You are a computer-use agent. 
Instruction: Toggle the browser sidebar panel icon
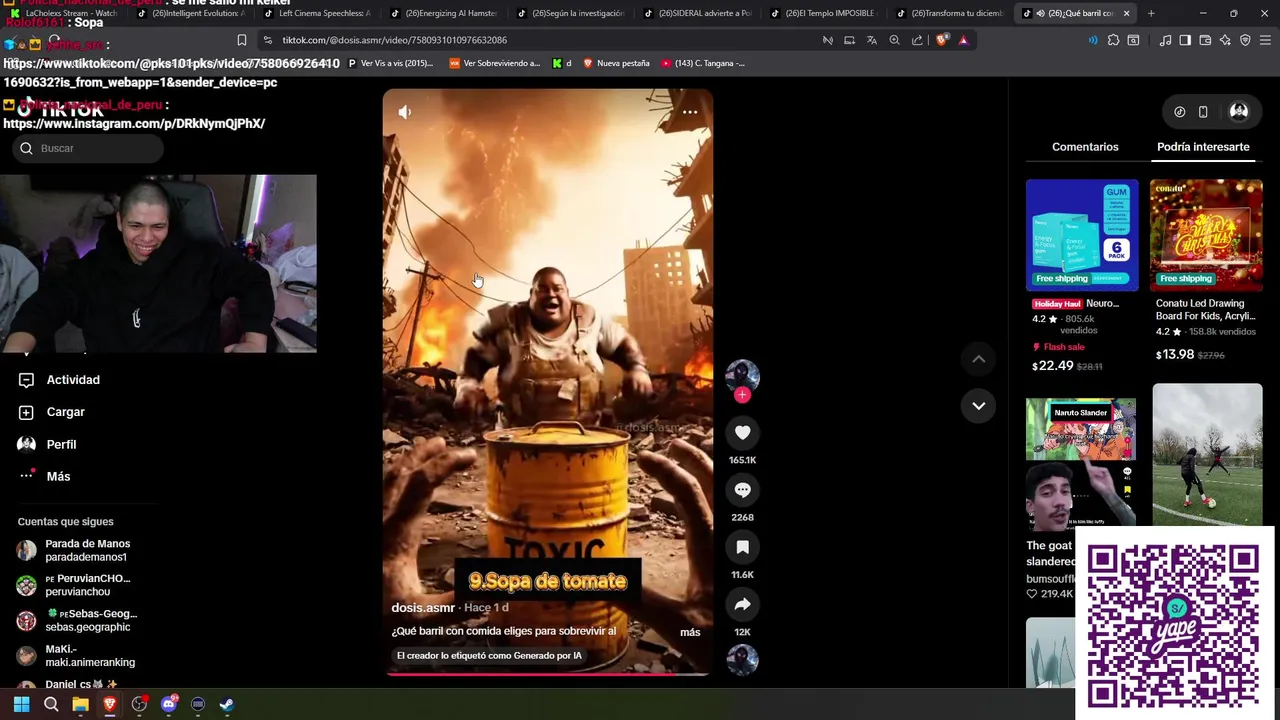click(1185, 40)
